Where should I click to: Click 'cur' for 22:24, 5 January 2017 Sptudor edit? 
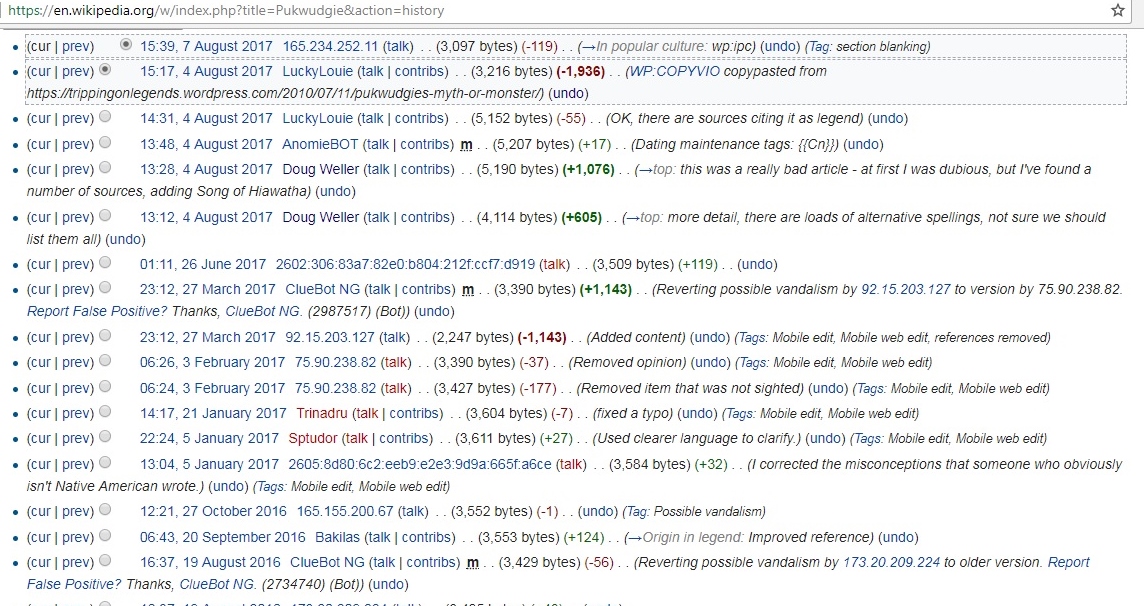pyautogui.click(x=40, y=438)
